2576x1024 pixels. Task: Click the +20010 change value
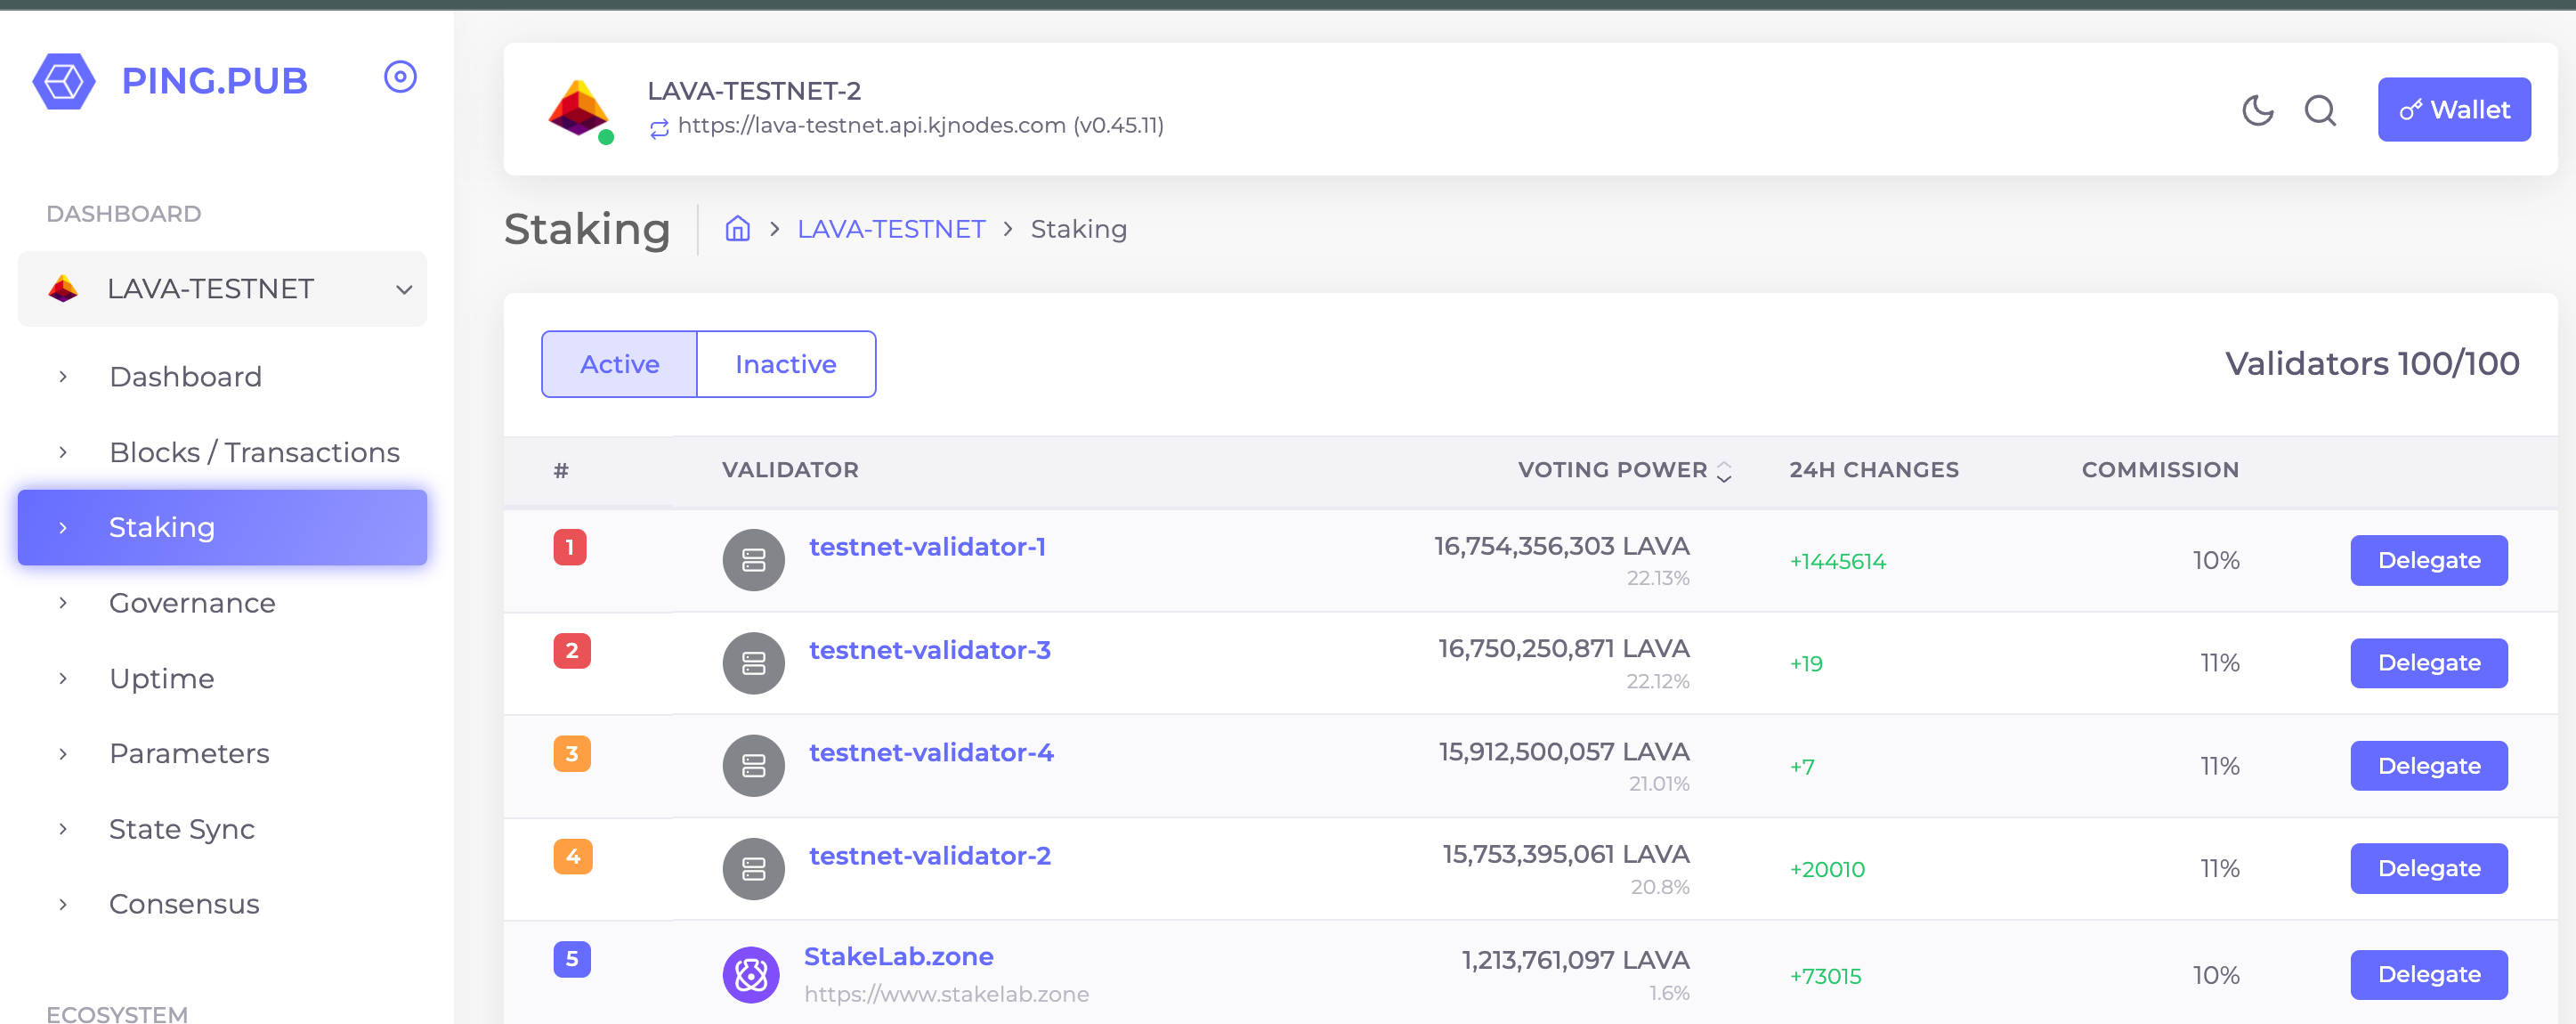click(1827, 870)
